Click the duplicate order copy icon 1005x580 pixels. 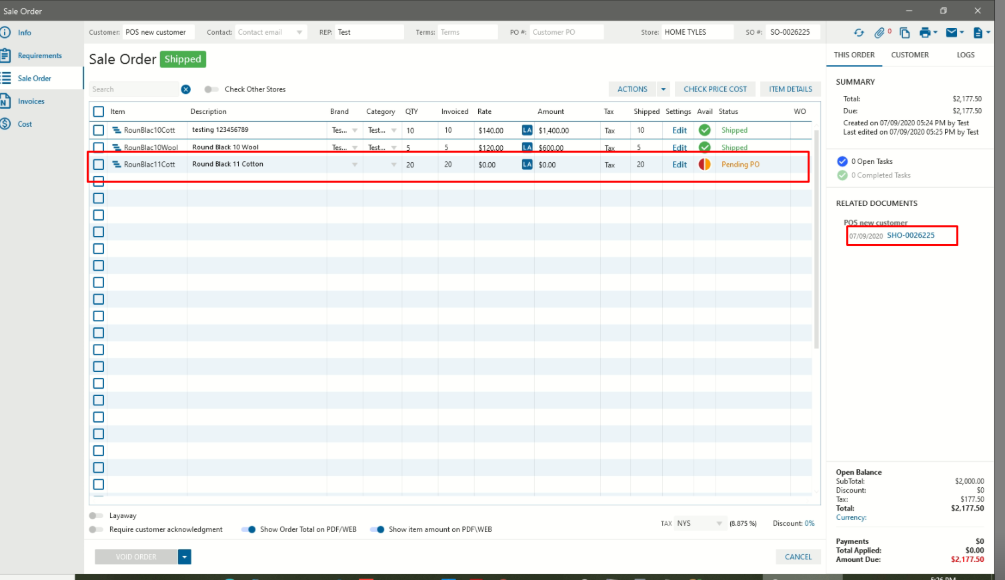pyautogui.click(x=904, y=33)
